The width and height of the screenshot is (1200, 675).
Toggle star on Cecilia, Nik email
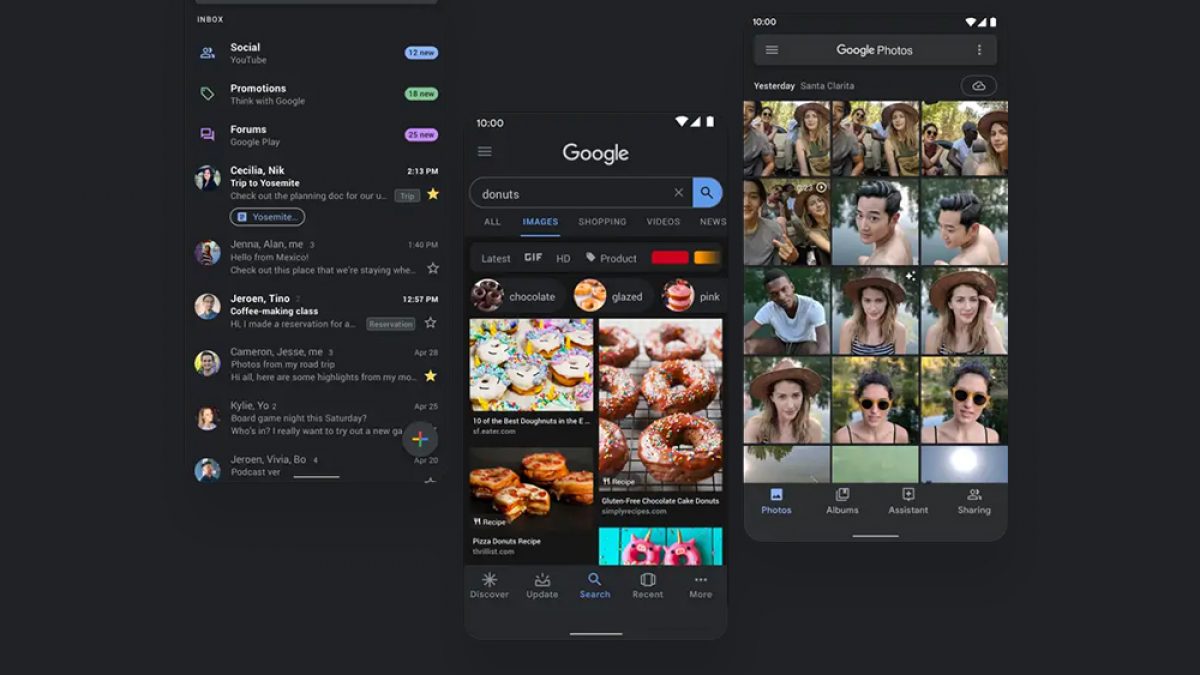click(x=433, y=194)
